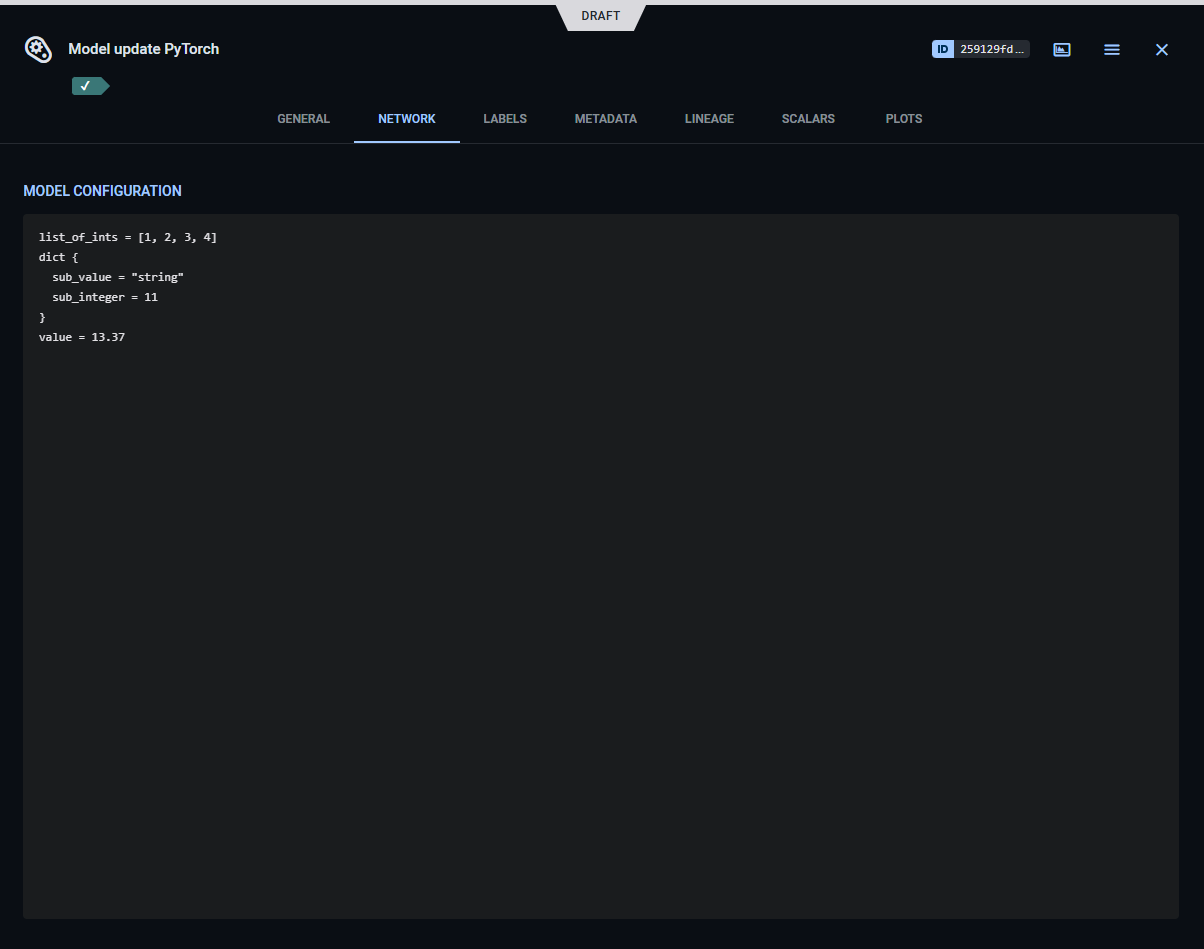Screen dimensions: 1204x949
Task: Click the ID badge icon
Action: tap(941, 48)
